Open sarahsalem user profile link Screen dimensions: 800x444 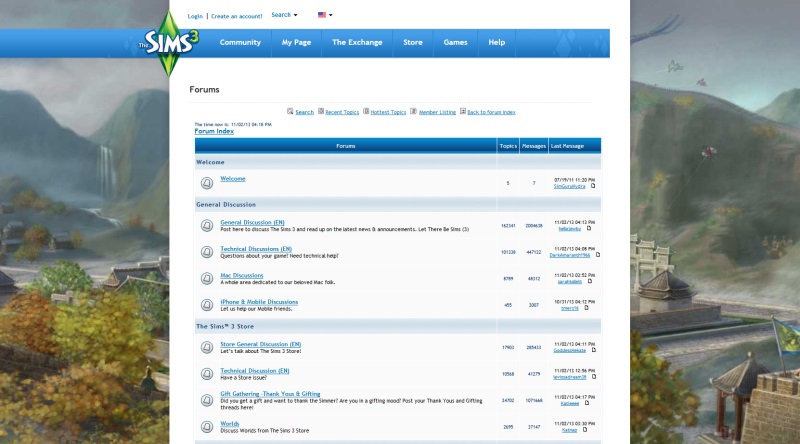pyautogui.click(x=570, y=281)
